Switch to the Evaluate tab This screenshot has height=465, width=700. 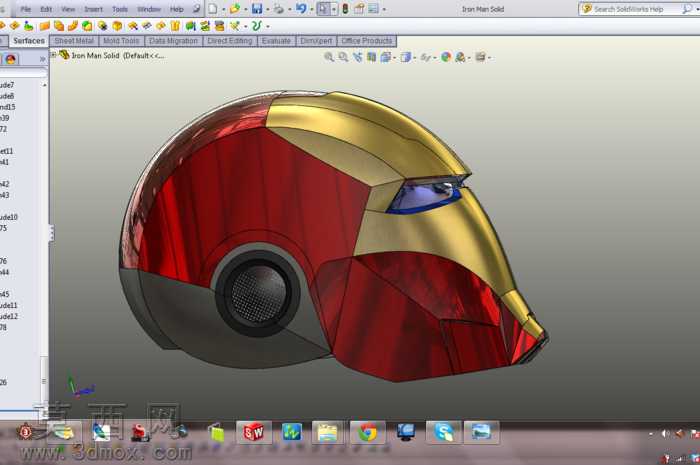pyautogui.click(x=276, y=41)
